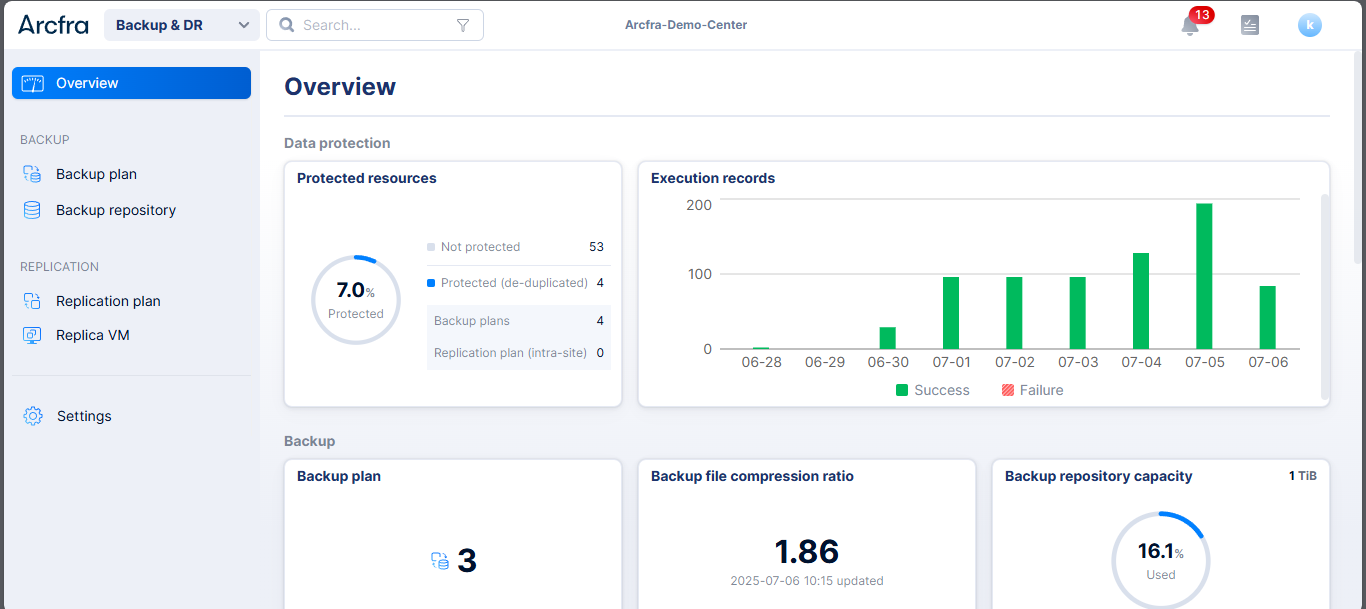Open the task list icon in header
The height and width of the screenshot is (609, 1366).
click(x=1249, y=25)
